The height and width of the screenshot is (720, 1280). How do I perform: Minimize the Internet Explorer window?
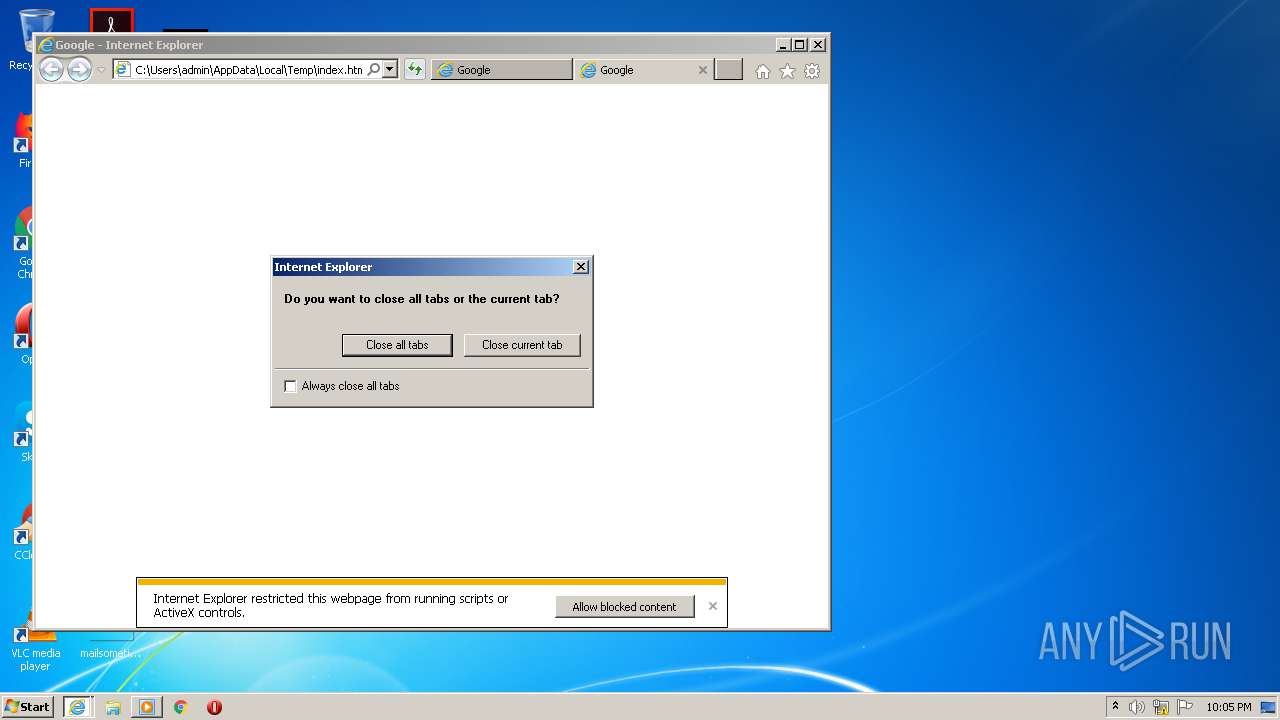(x=782, y=45)
